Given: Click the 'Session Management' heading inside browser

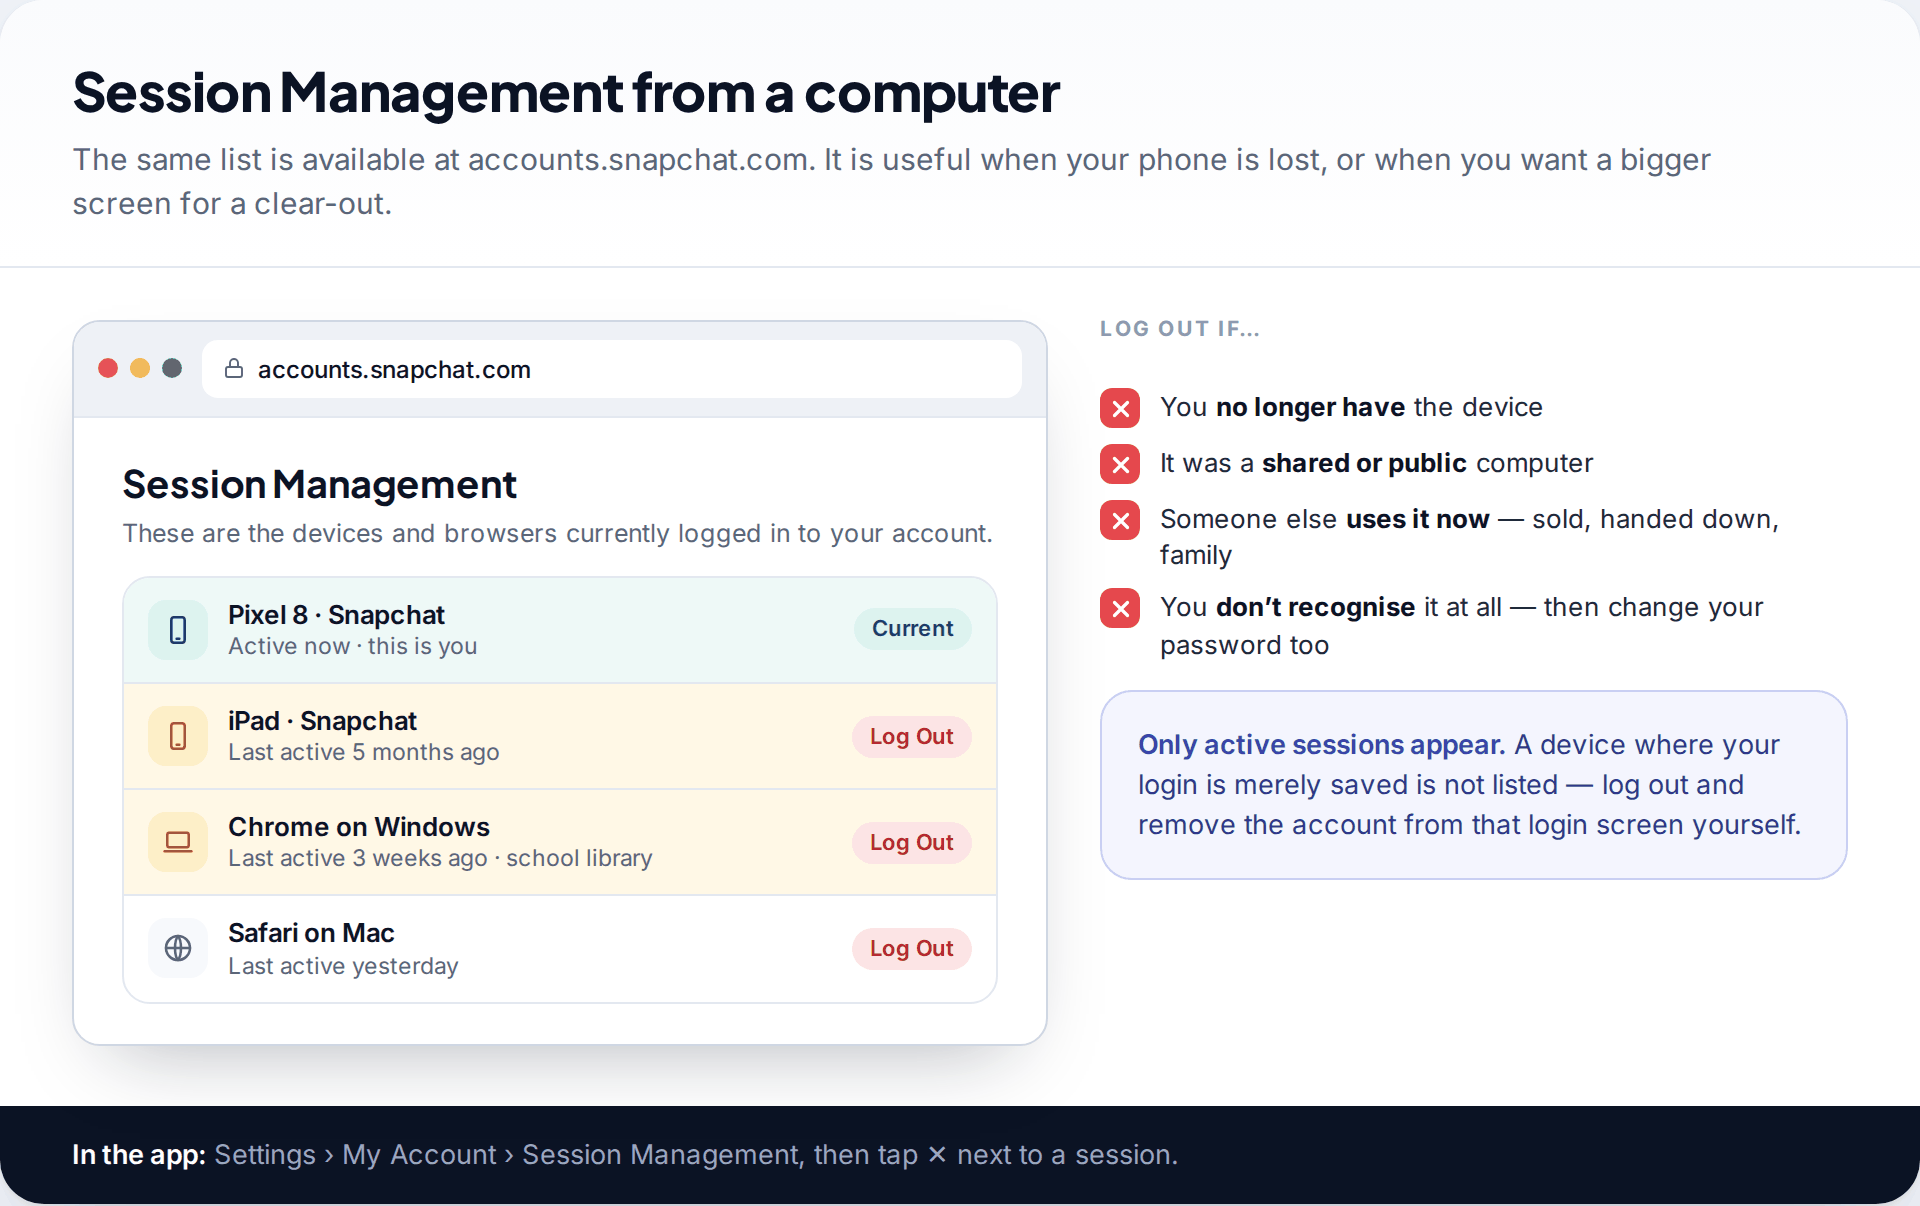Looking at the screenshot, I should point(319,485).
